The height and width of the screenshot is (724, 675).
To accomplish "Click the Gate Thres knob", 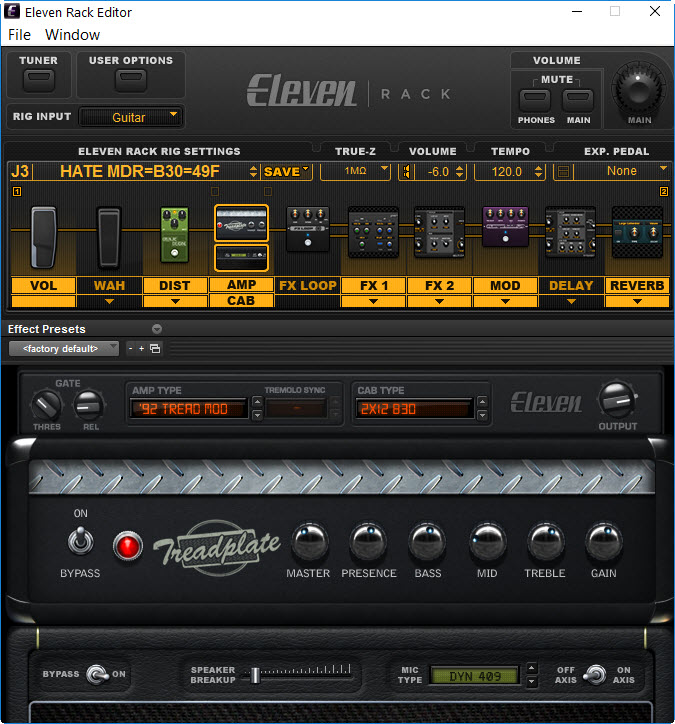I will point(46,406).
